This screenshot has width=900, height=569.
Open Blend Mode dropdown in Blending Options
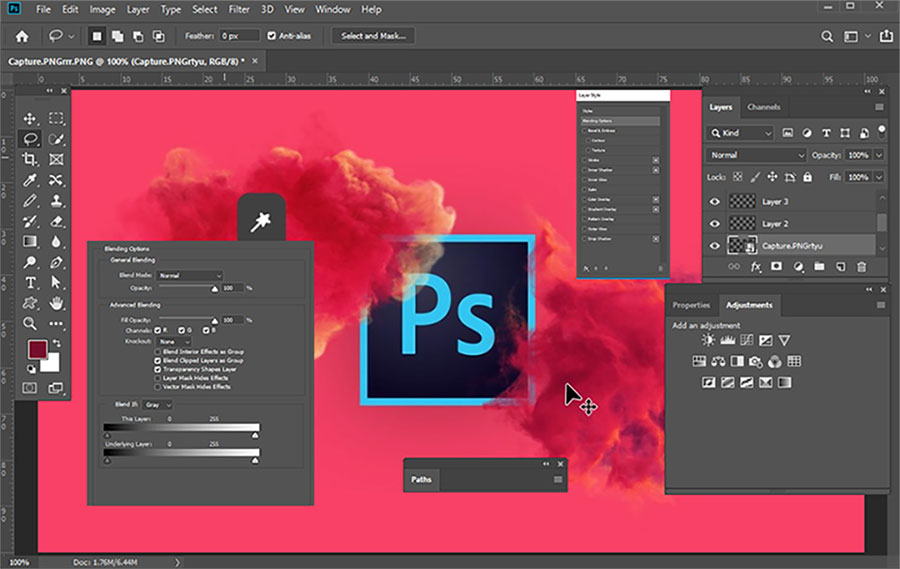[x=190, y=276]
